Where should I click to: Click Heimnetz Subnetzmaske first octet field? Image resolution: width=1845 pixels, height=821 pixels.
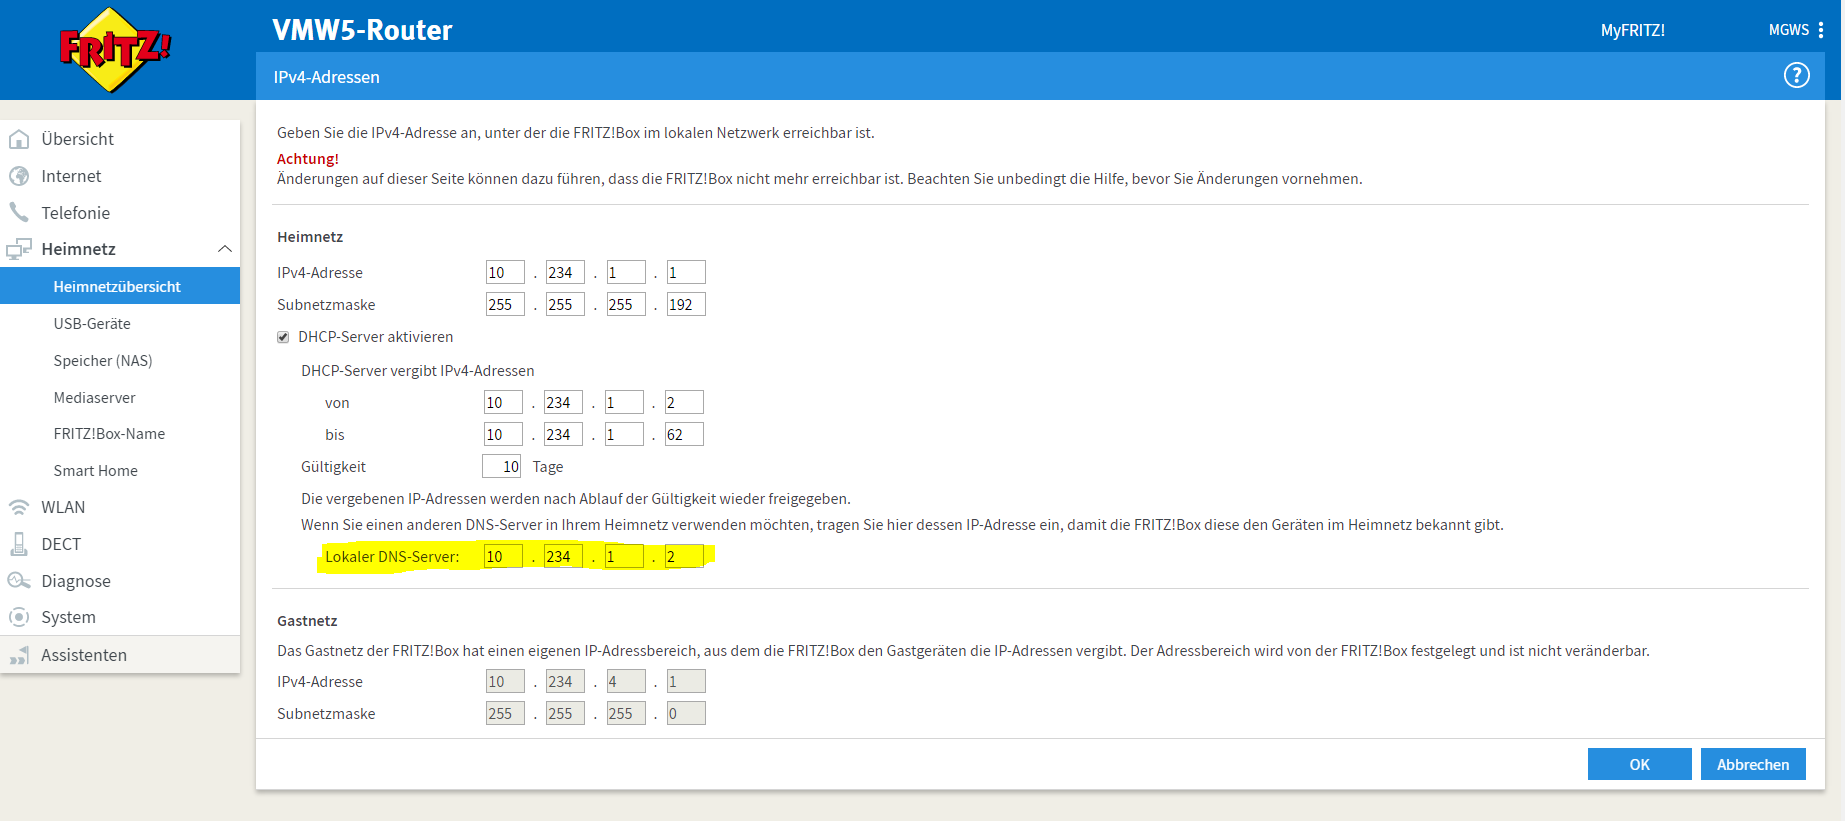505,304
